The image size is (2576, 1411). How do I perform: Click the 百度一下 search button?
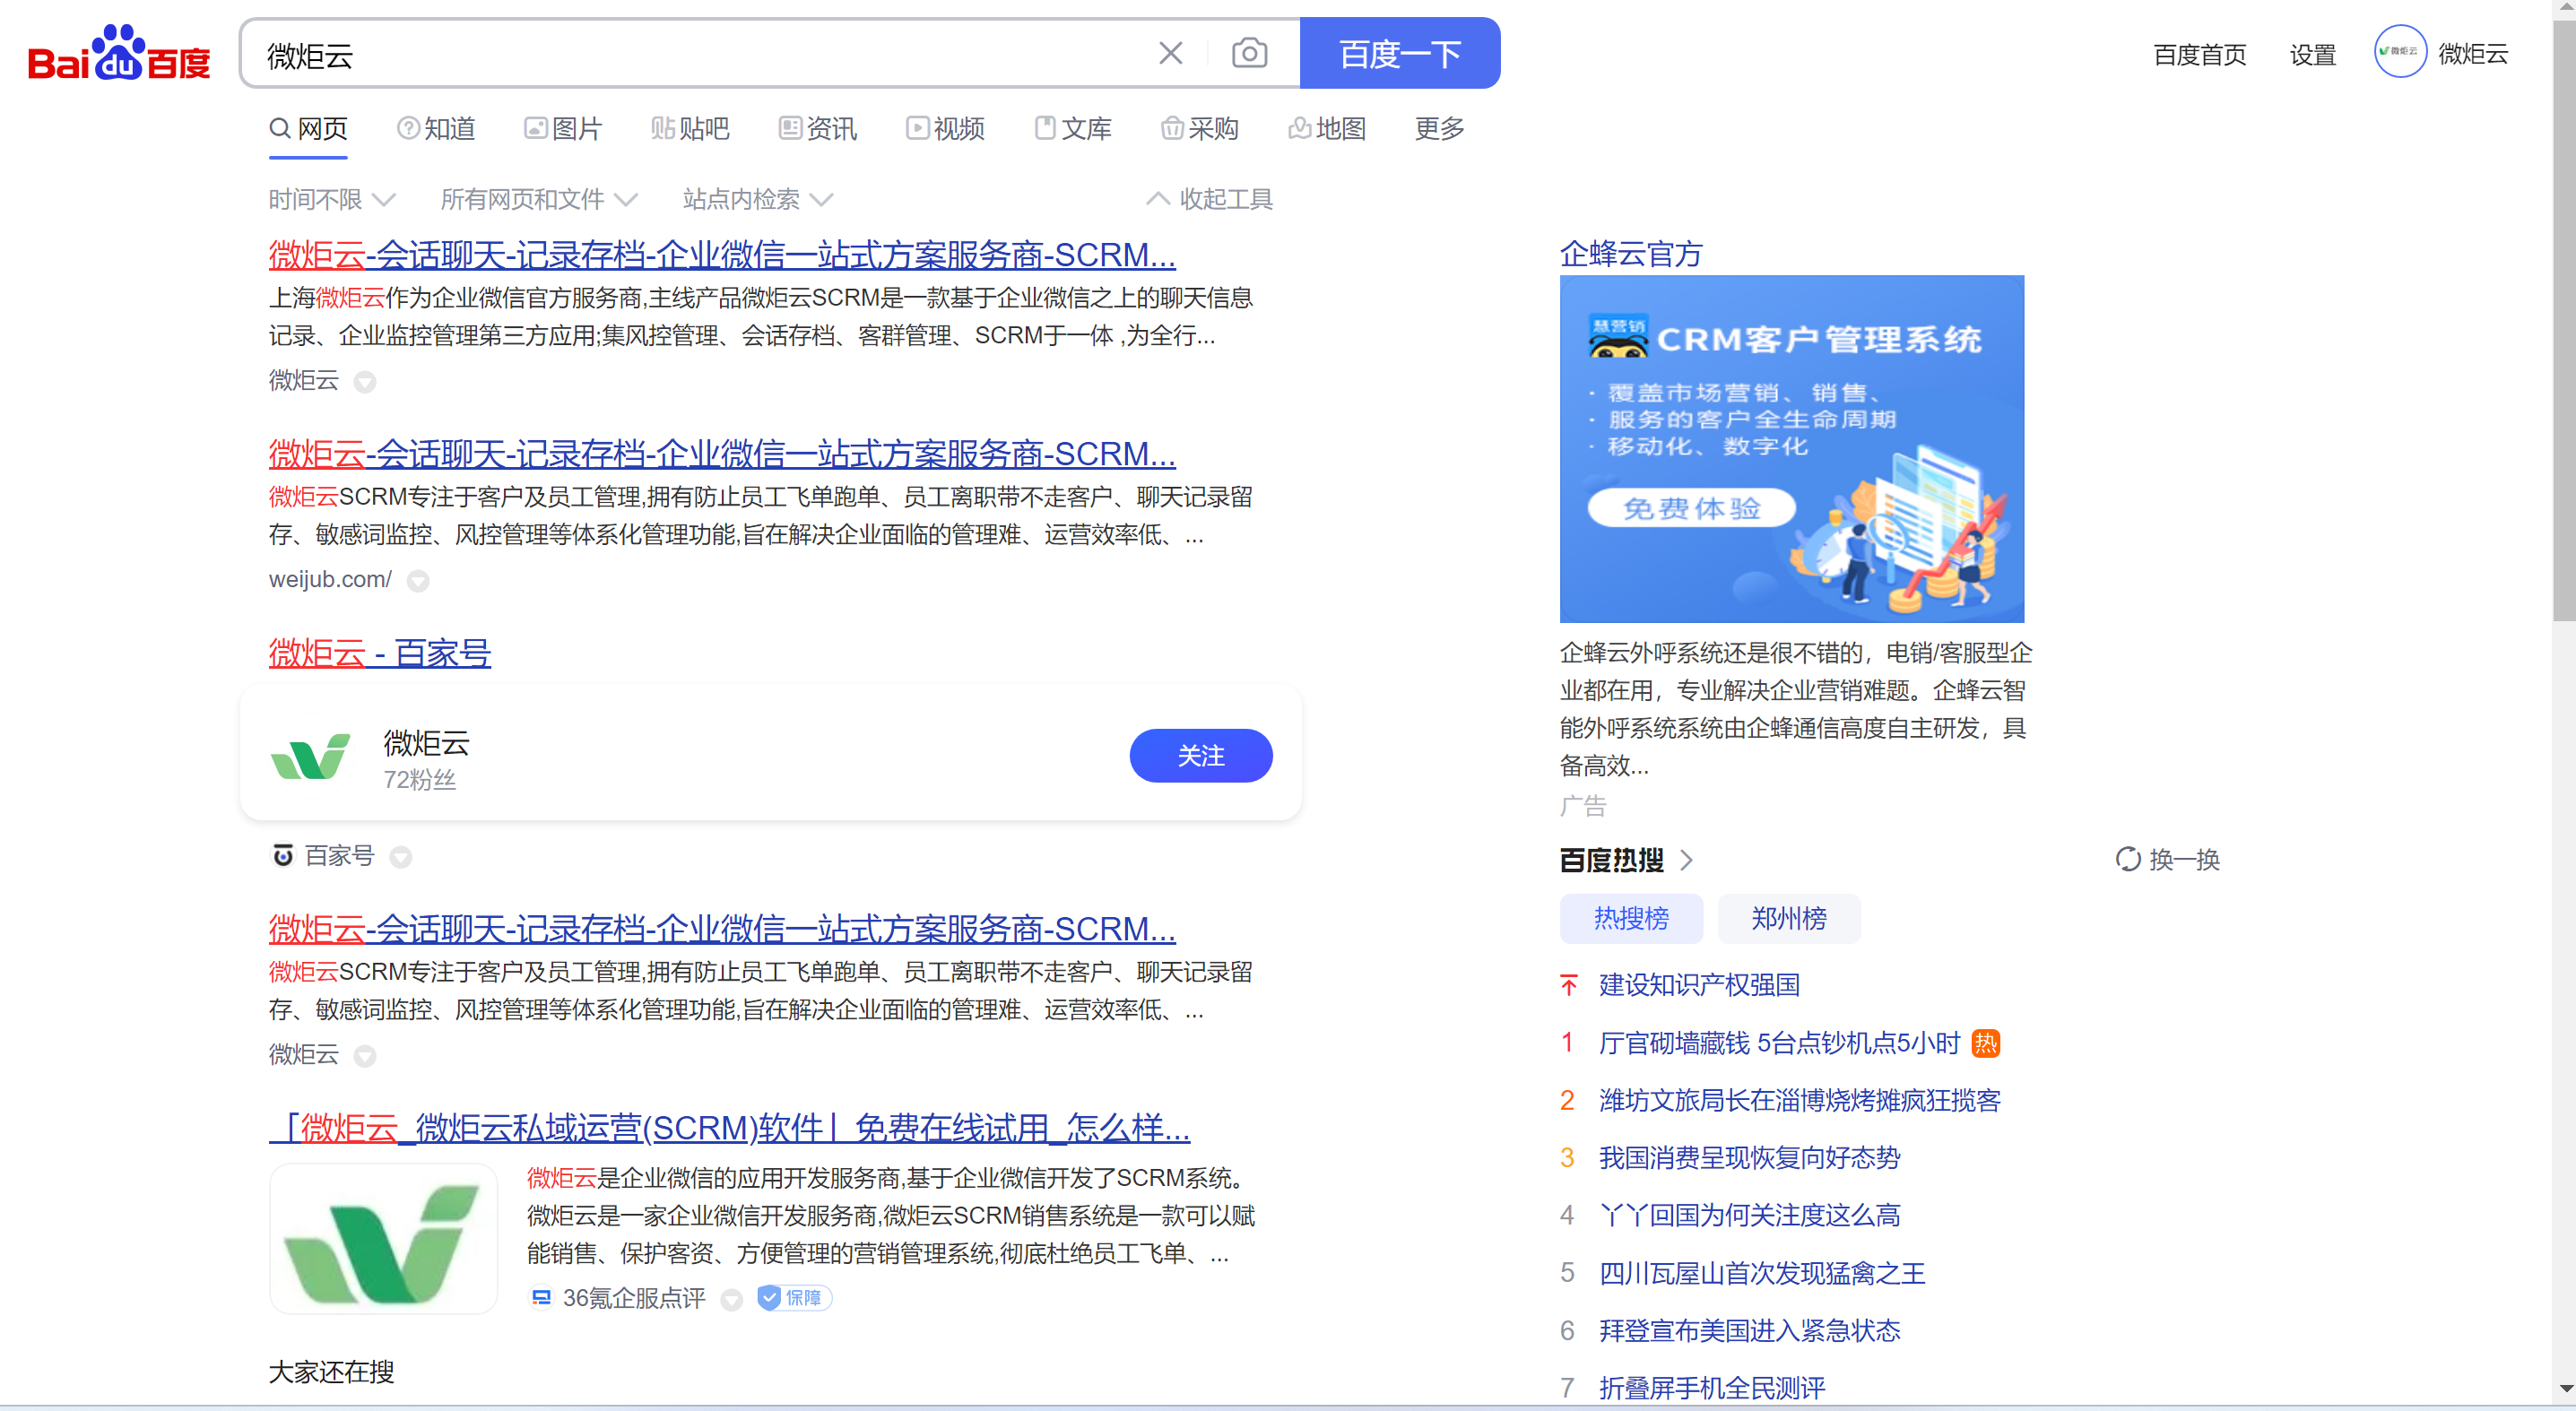[x=1399, y=53]
